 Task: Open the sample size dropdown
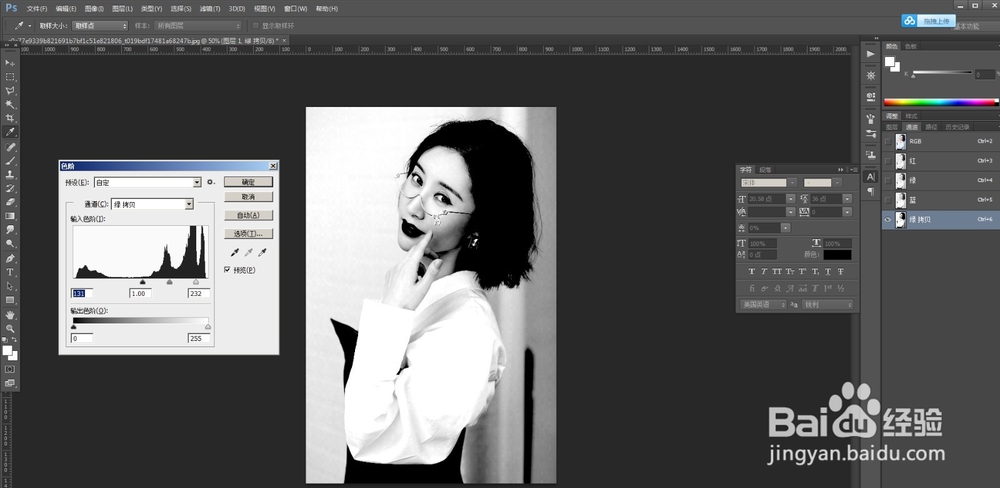point(99,26)
